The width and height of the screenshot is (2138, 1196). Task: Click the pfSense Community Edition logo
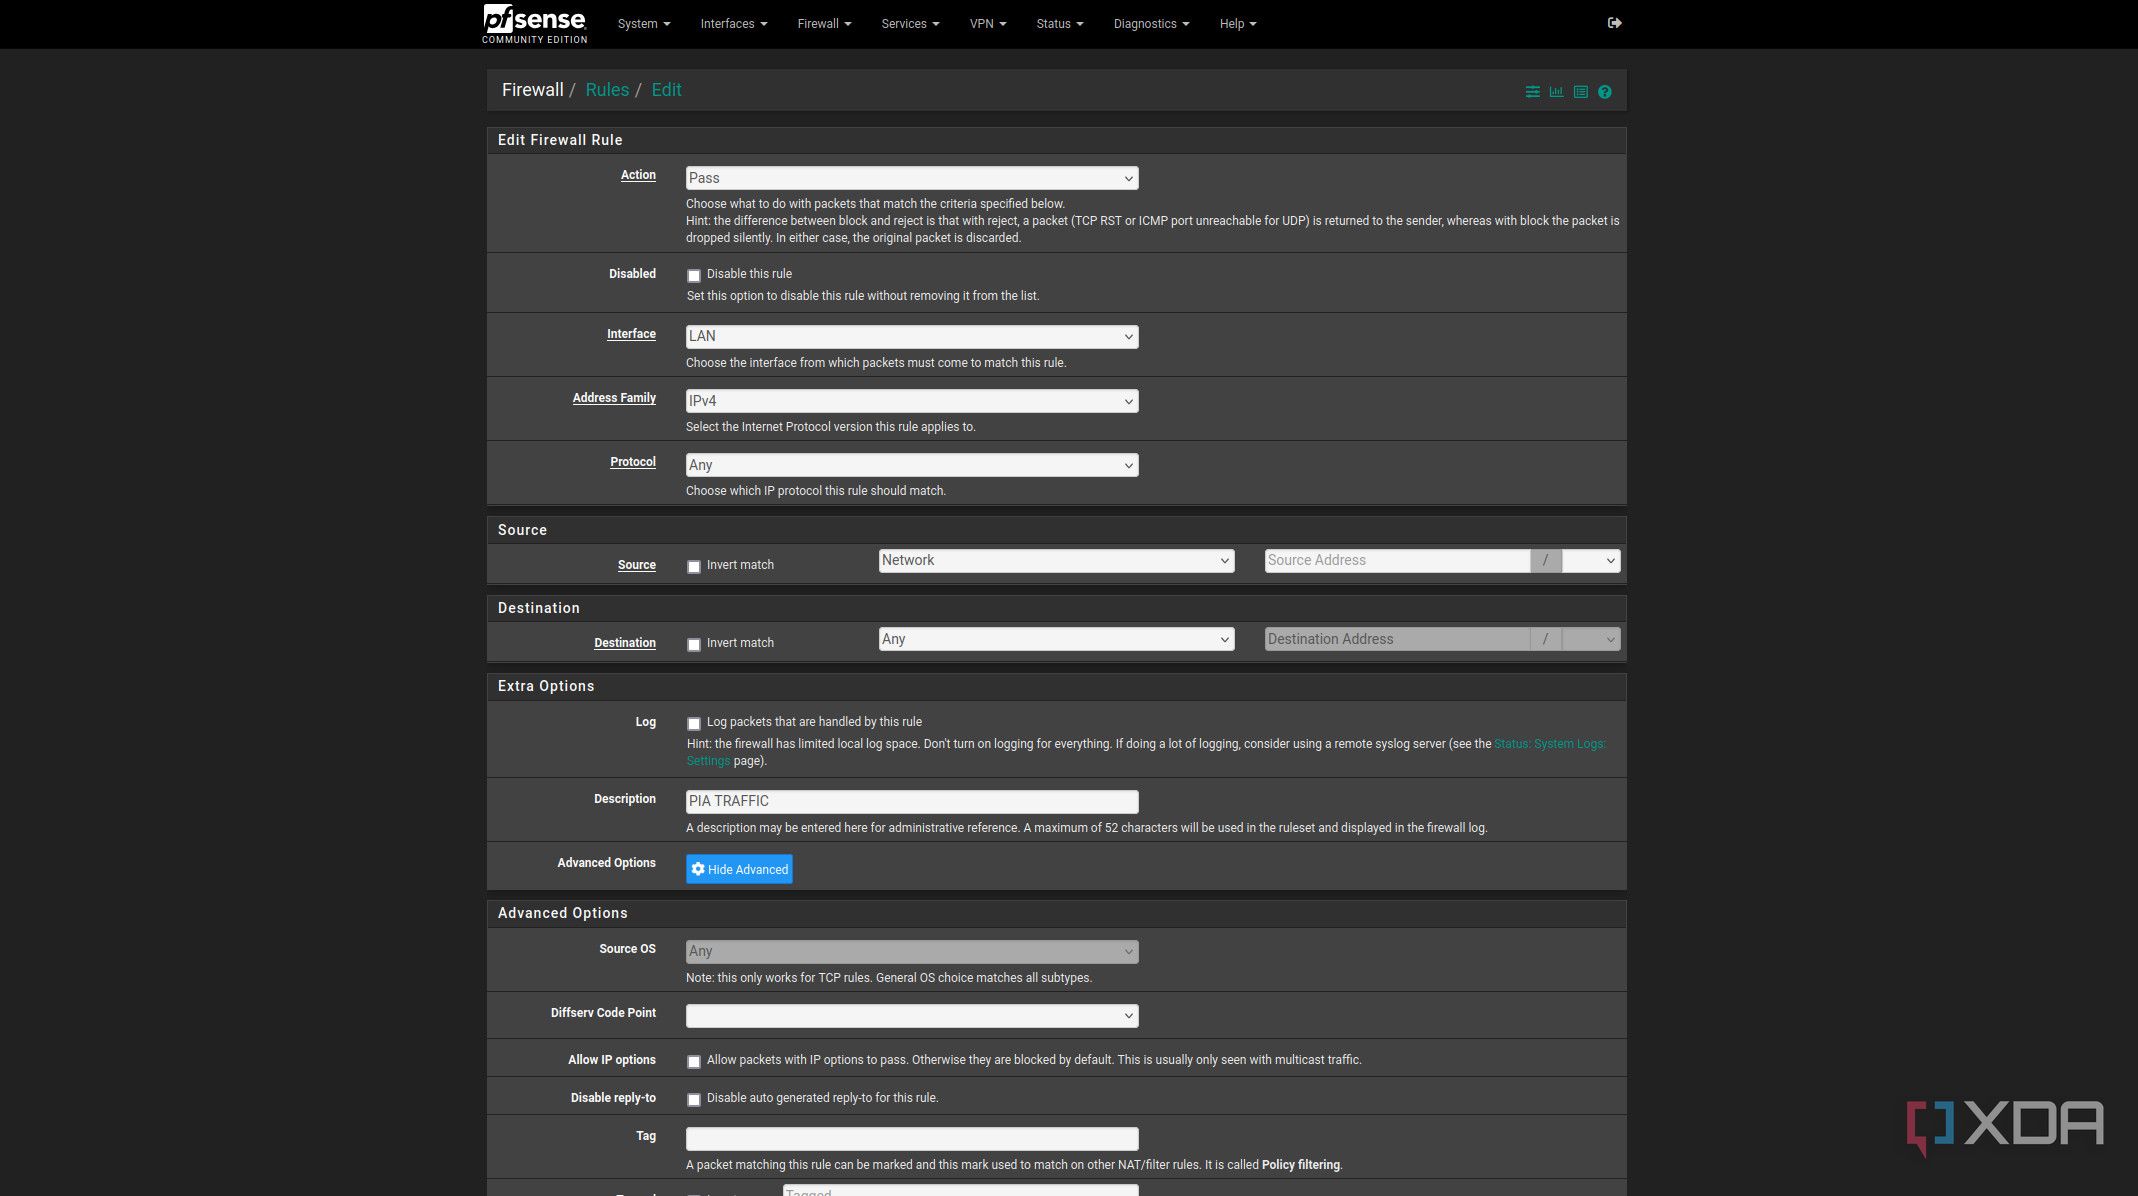pos(534,23)
